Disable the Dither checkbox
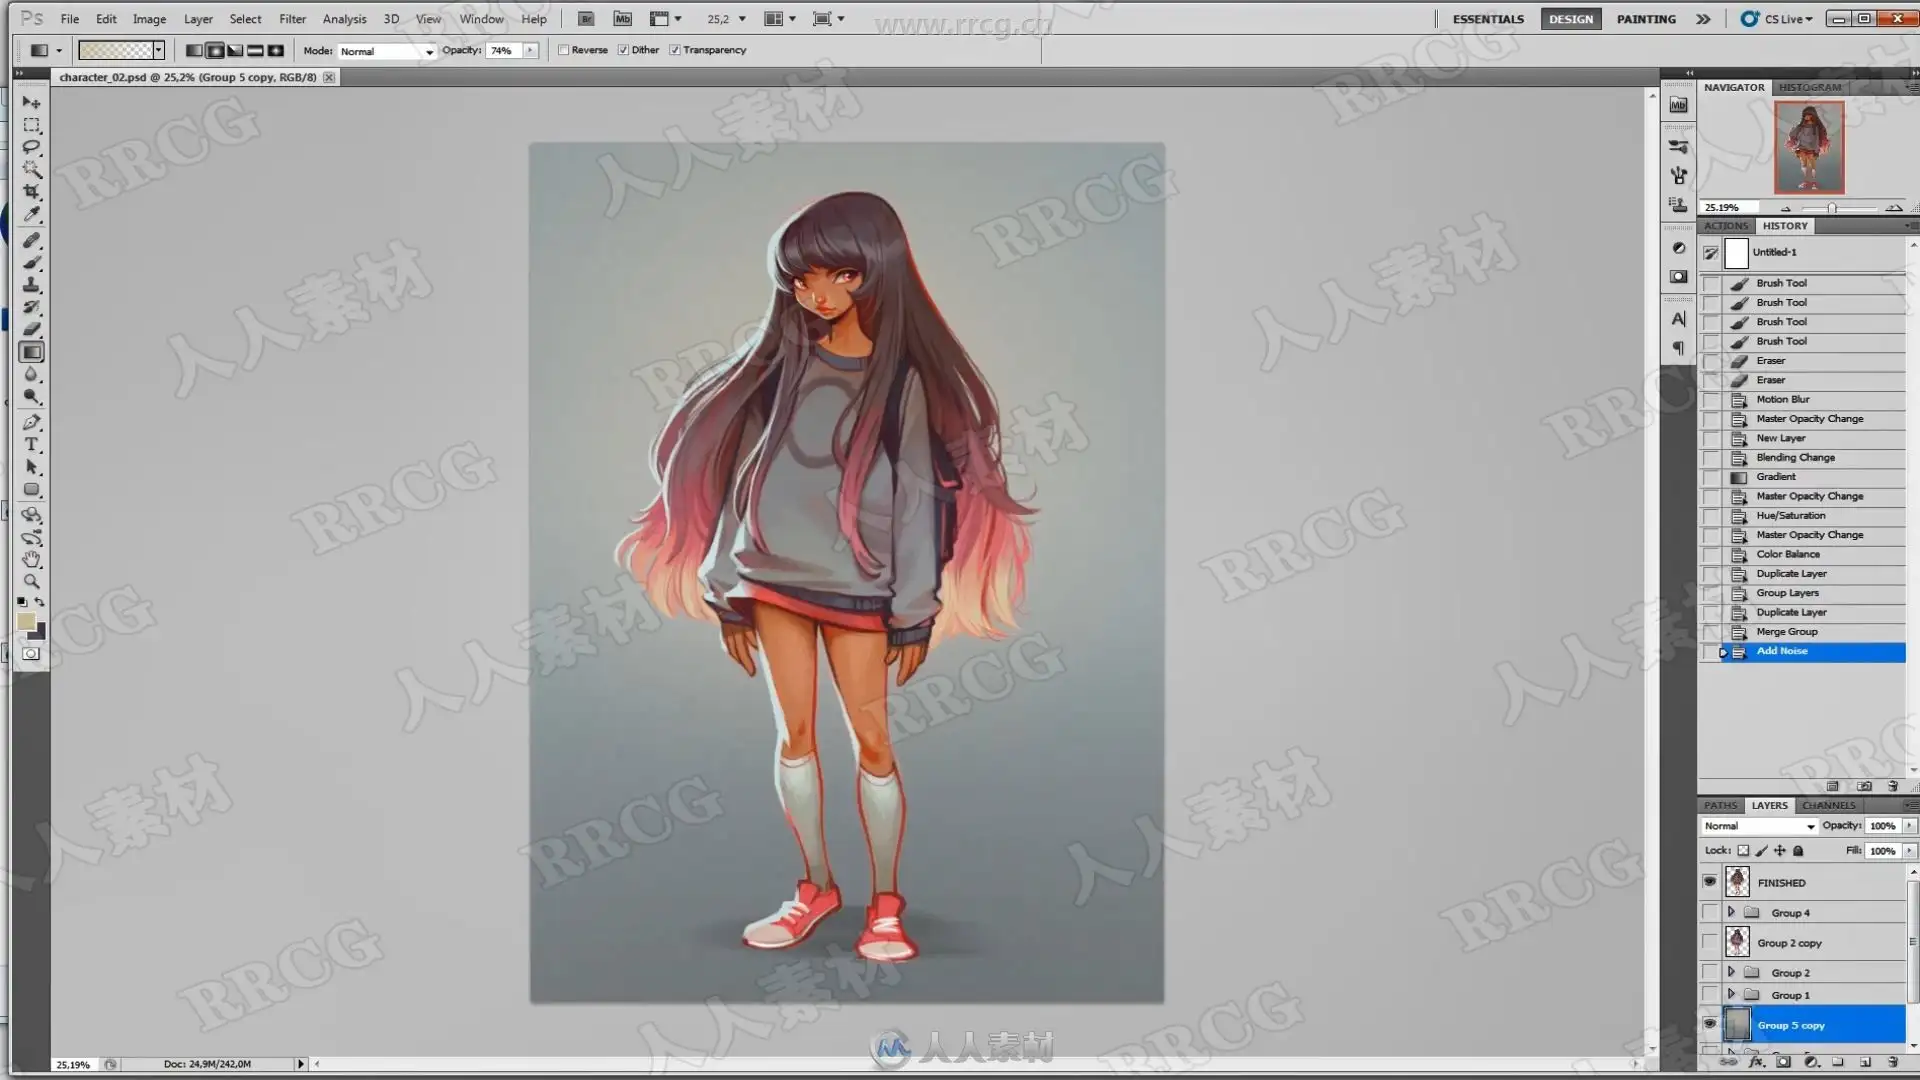The image size is (1920, 1080). (623, 50)
